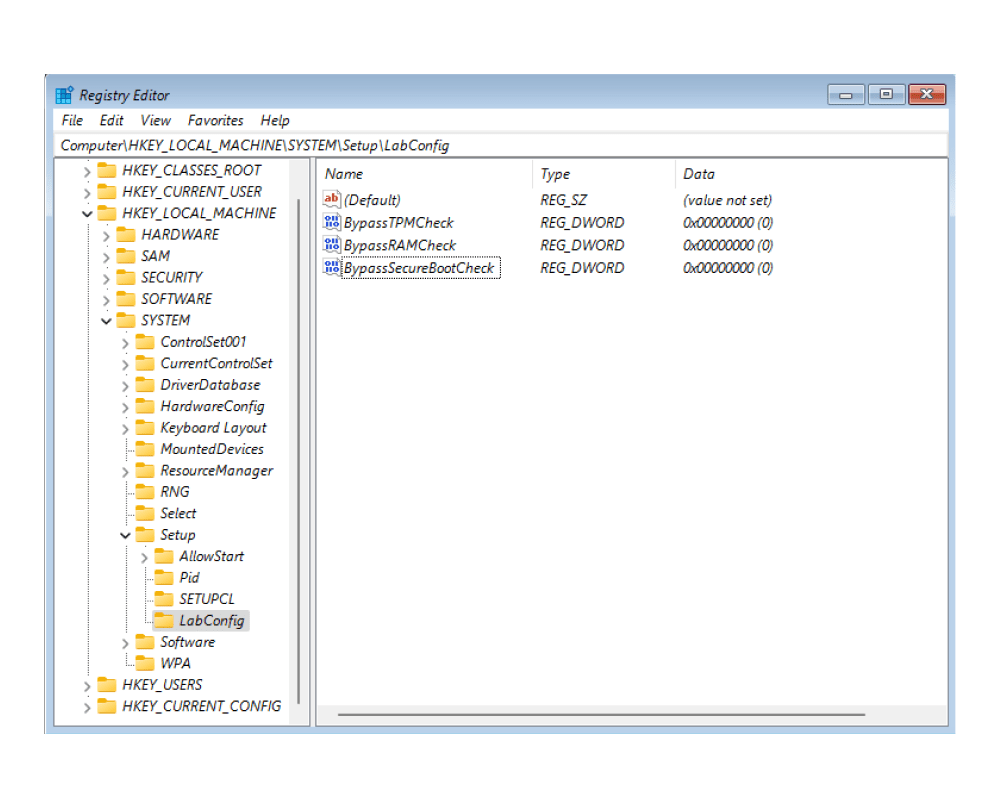This screenshot has height=800, width=994.
Task: Select the HKEY_USERS hive
Action: (x=162, y=685)
